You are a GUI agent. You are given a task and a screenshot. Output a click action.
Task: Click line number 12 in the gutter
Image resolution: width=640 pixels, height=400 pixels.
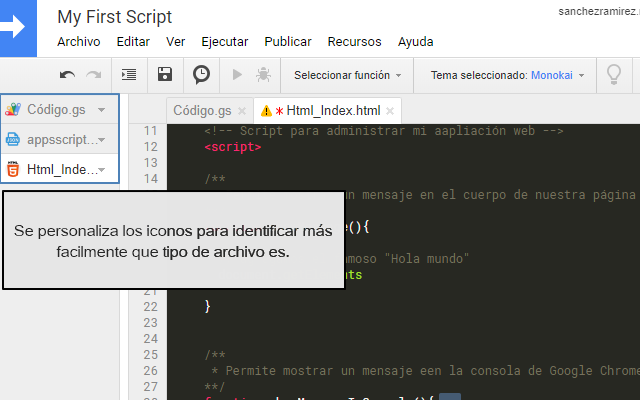[150, 147]
